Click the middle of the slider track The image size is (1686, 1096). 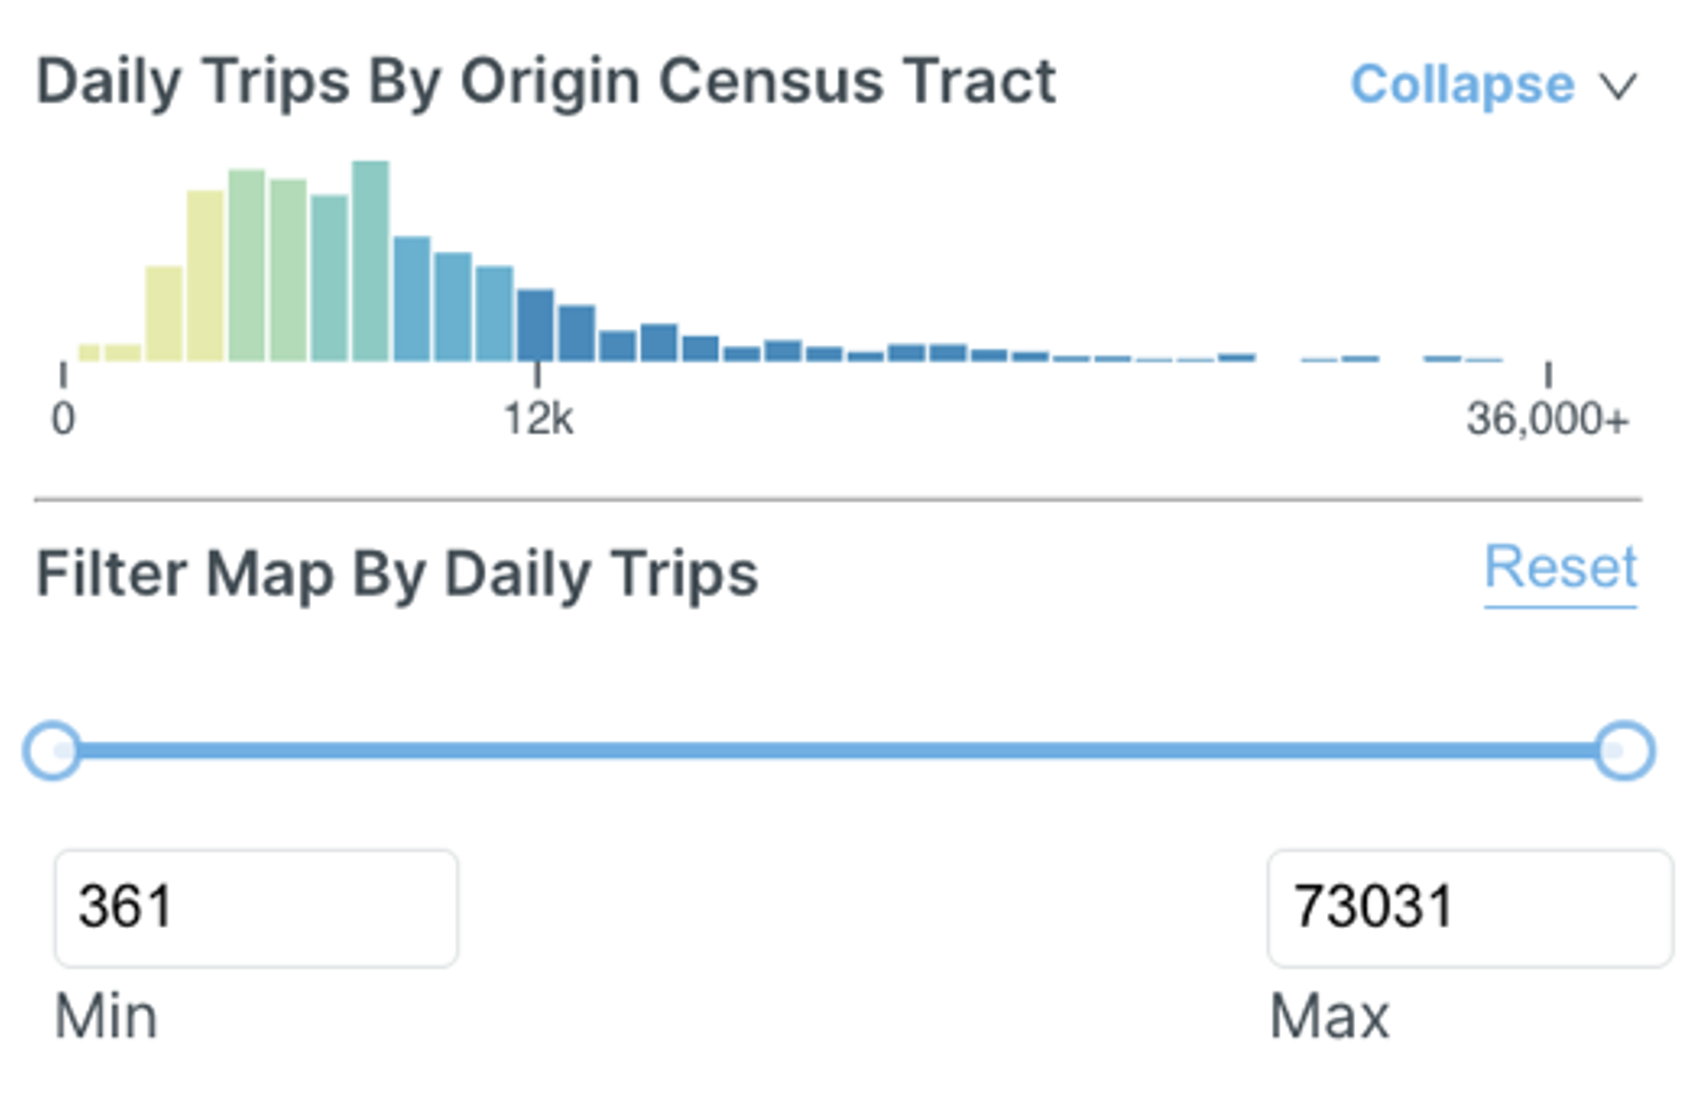[x=838, y=750]
